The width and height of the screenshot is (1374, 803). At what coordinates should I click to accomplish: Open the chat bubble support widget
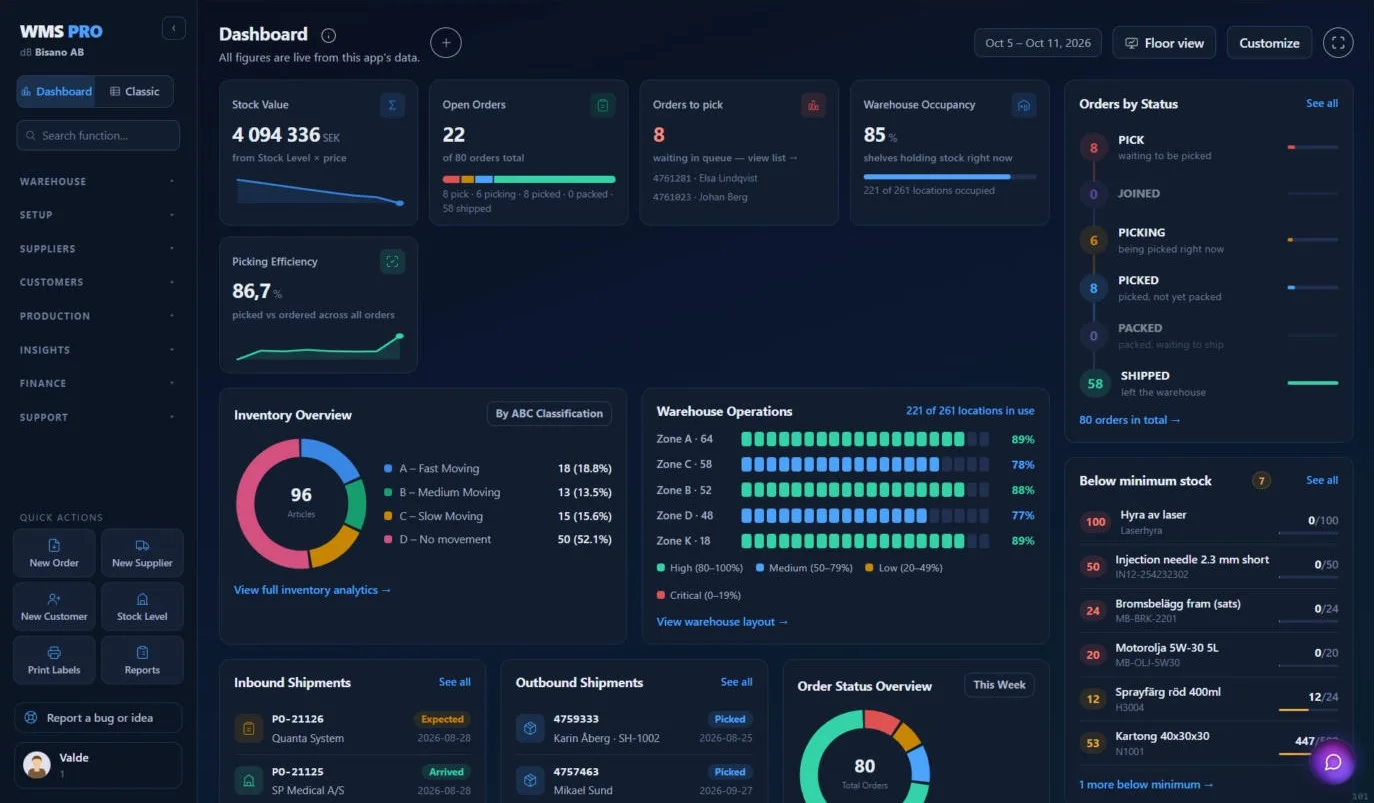(x=1332, y=762)
